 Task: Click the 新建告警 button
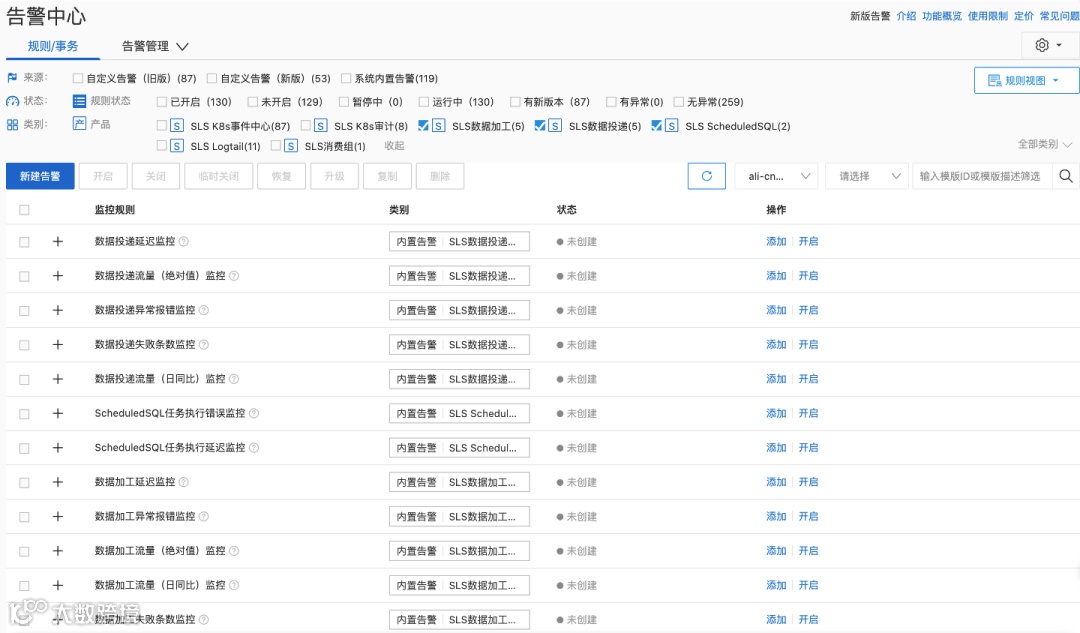pos(40,176)
